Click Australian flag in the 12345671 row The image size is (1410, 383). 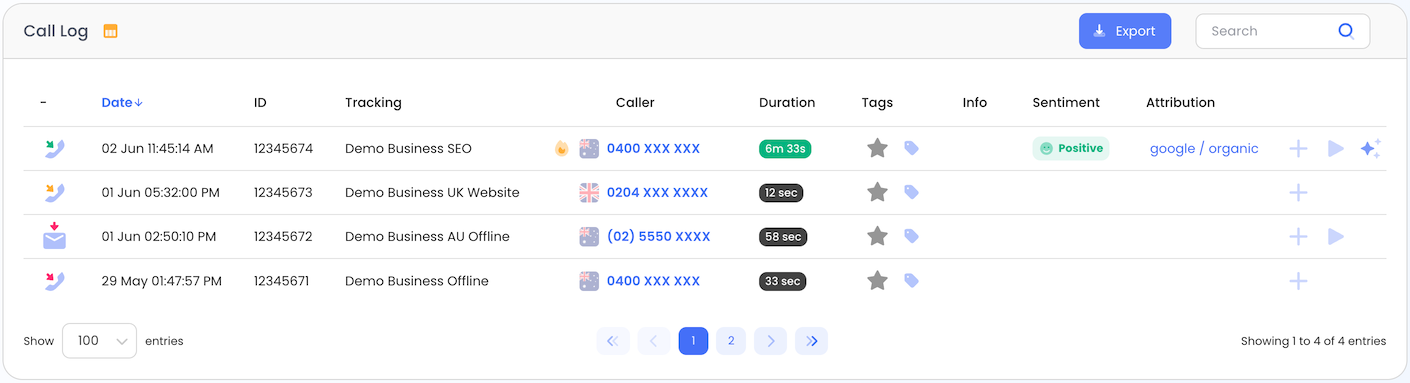589,281
